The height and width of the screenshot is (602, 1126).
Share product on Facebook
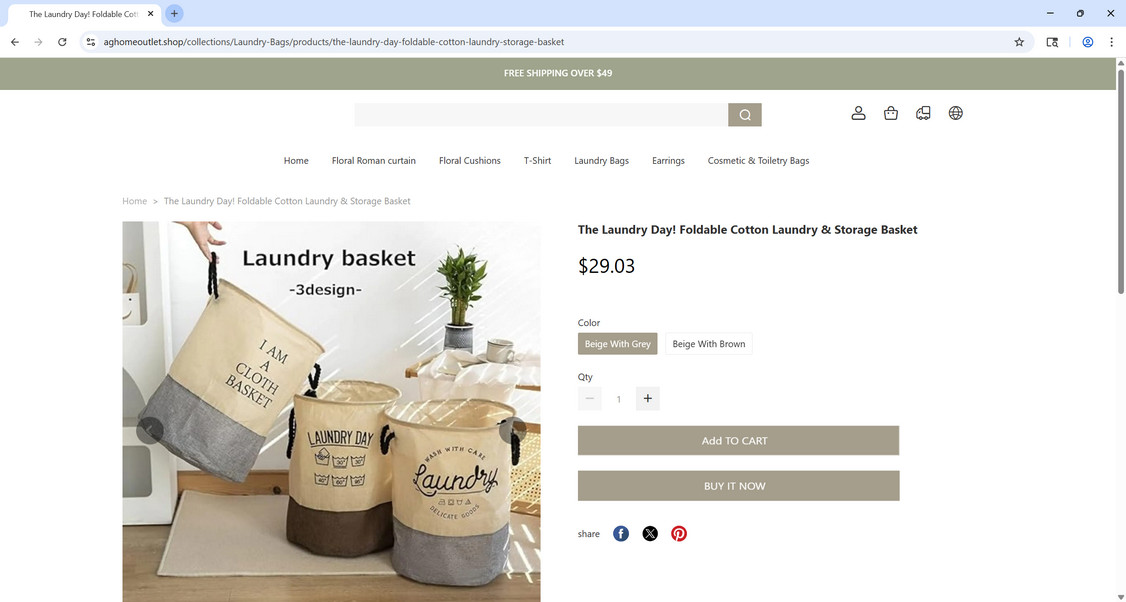tap(621, 534)
